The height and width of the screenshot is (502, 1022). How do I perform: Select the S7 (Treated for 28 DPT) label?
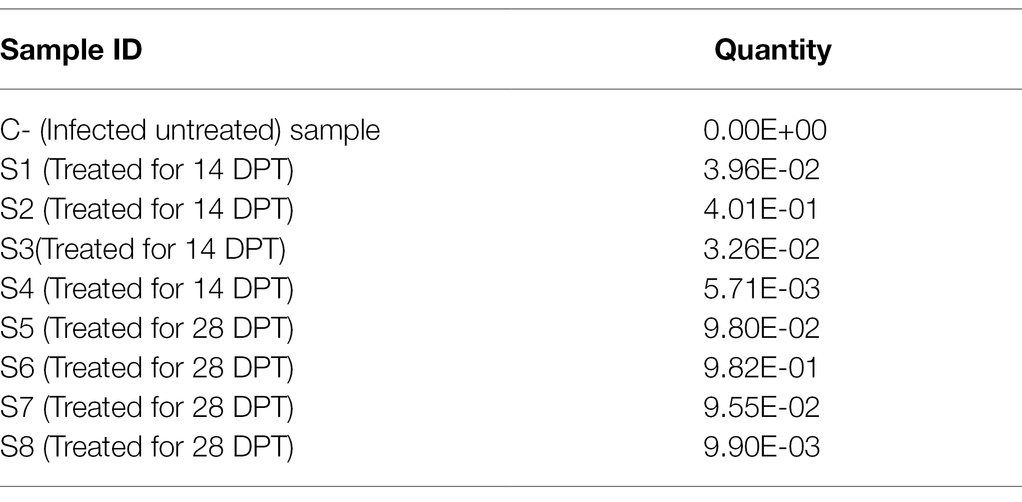pos(147,408)
